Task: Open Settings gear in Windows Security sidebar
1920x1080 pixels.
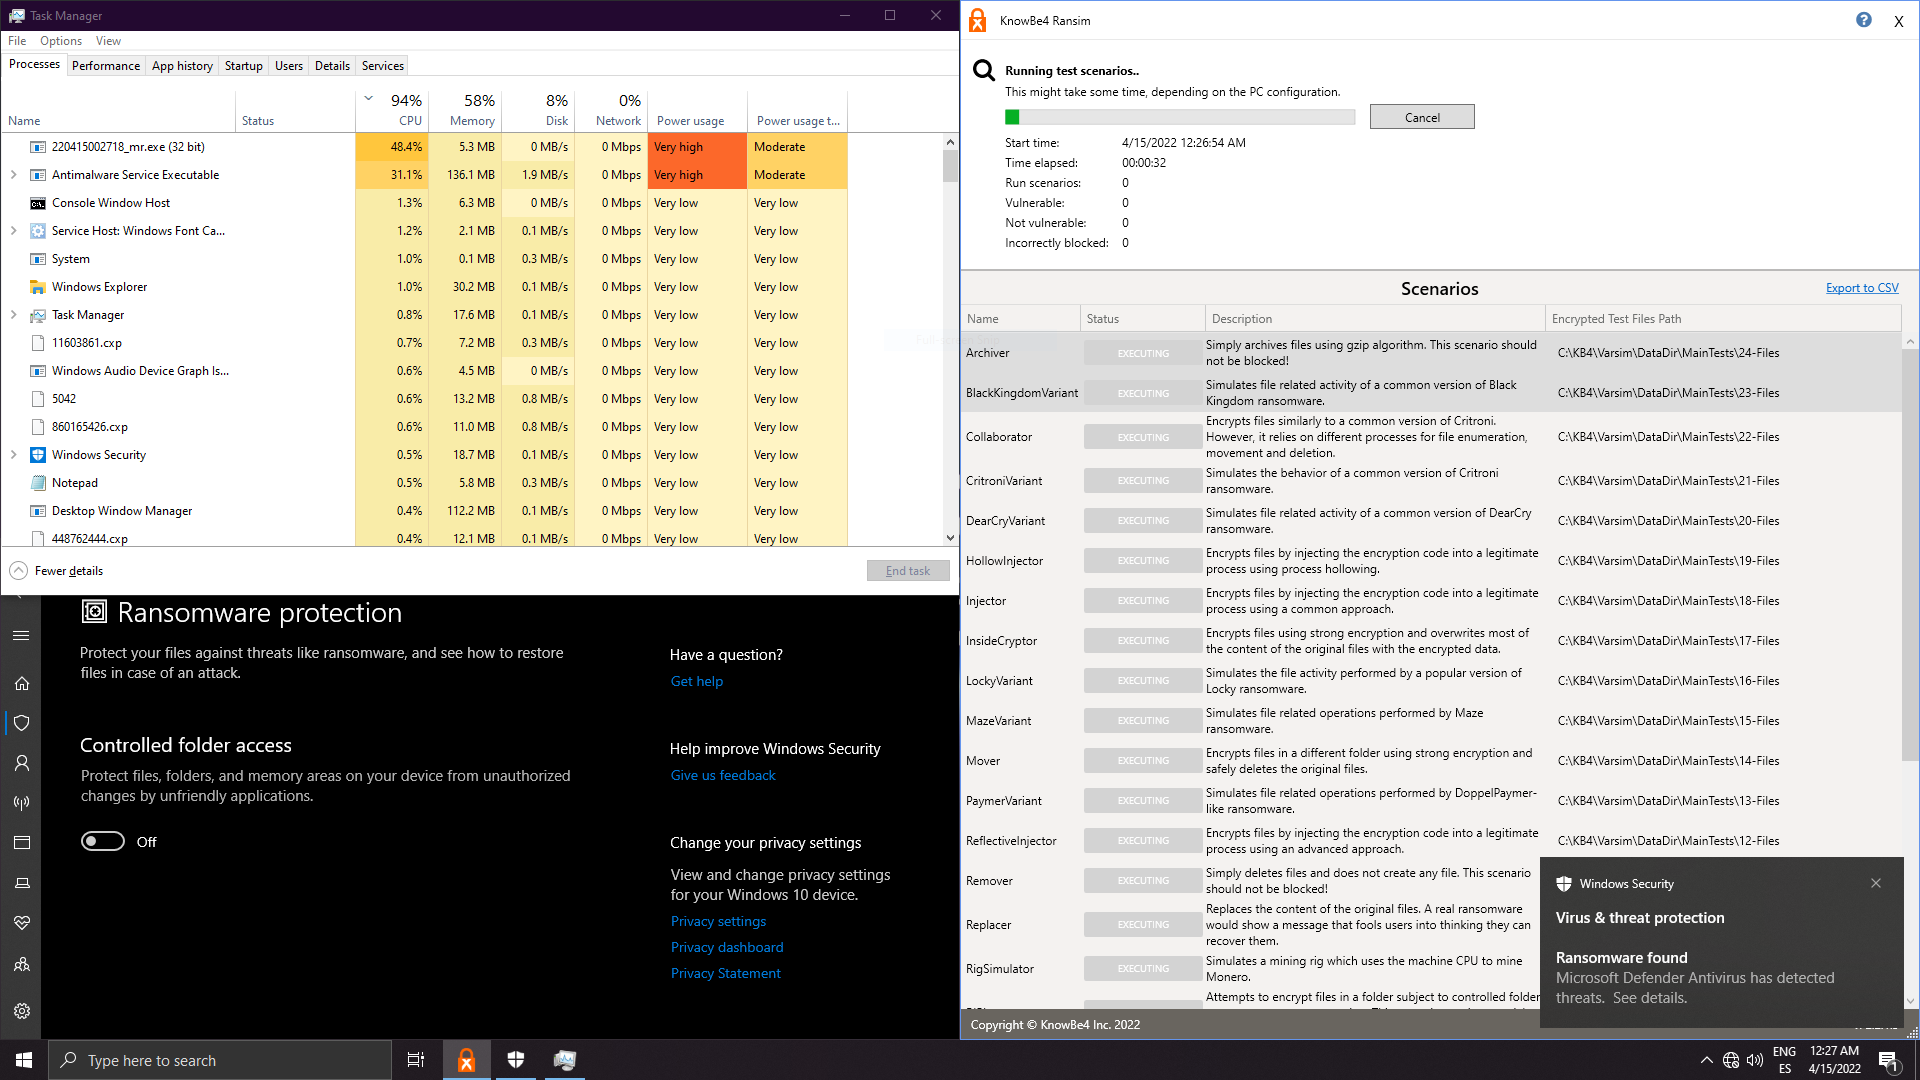Action: pyautogui.click(x=22, y=1011)
